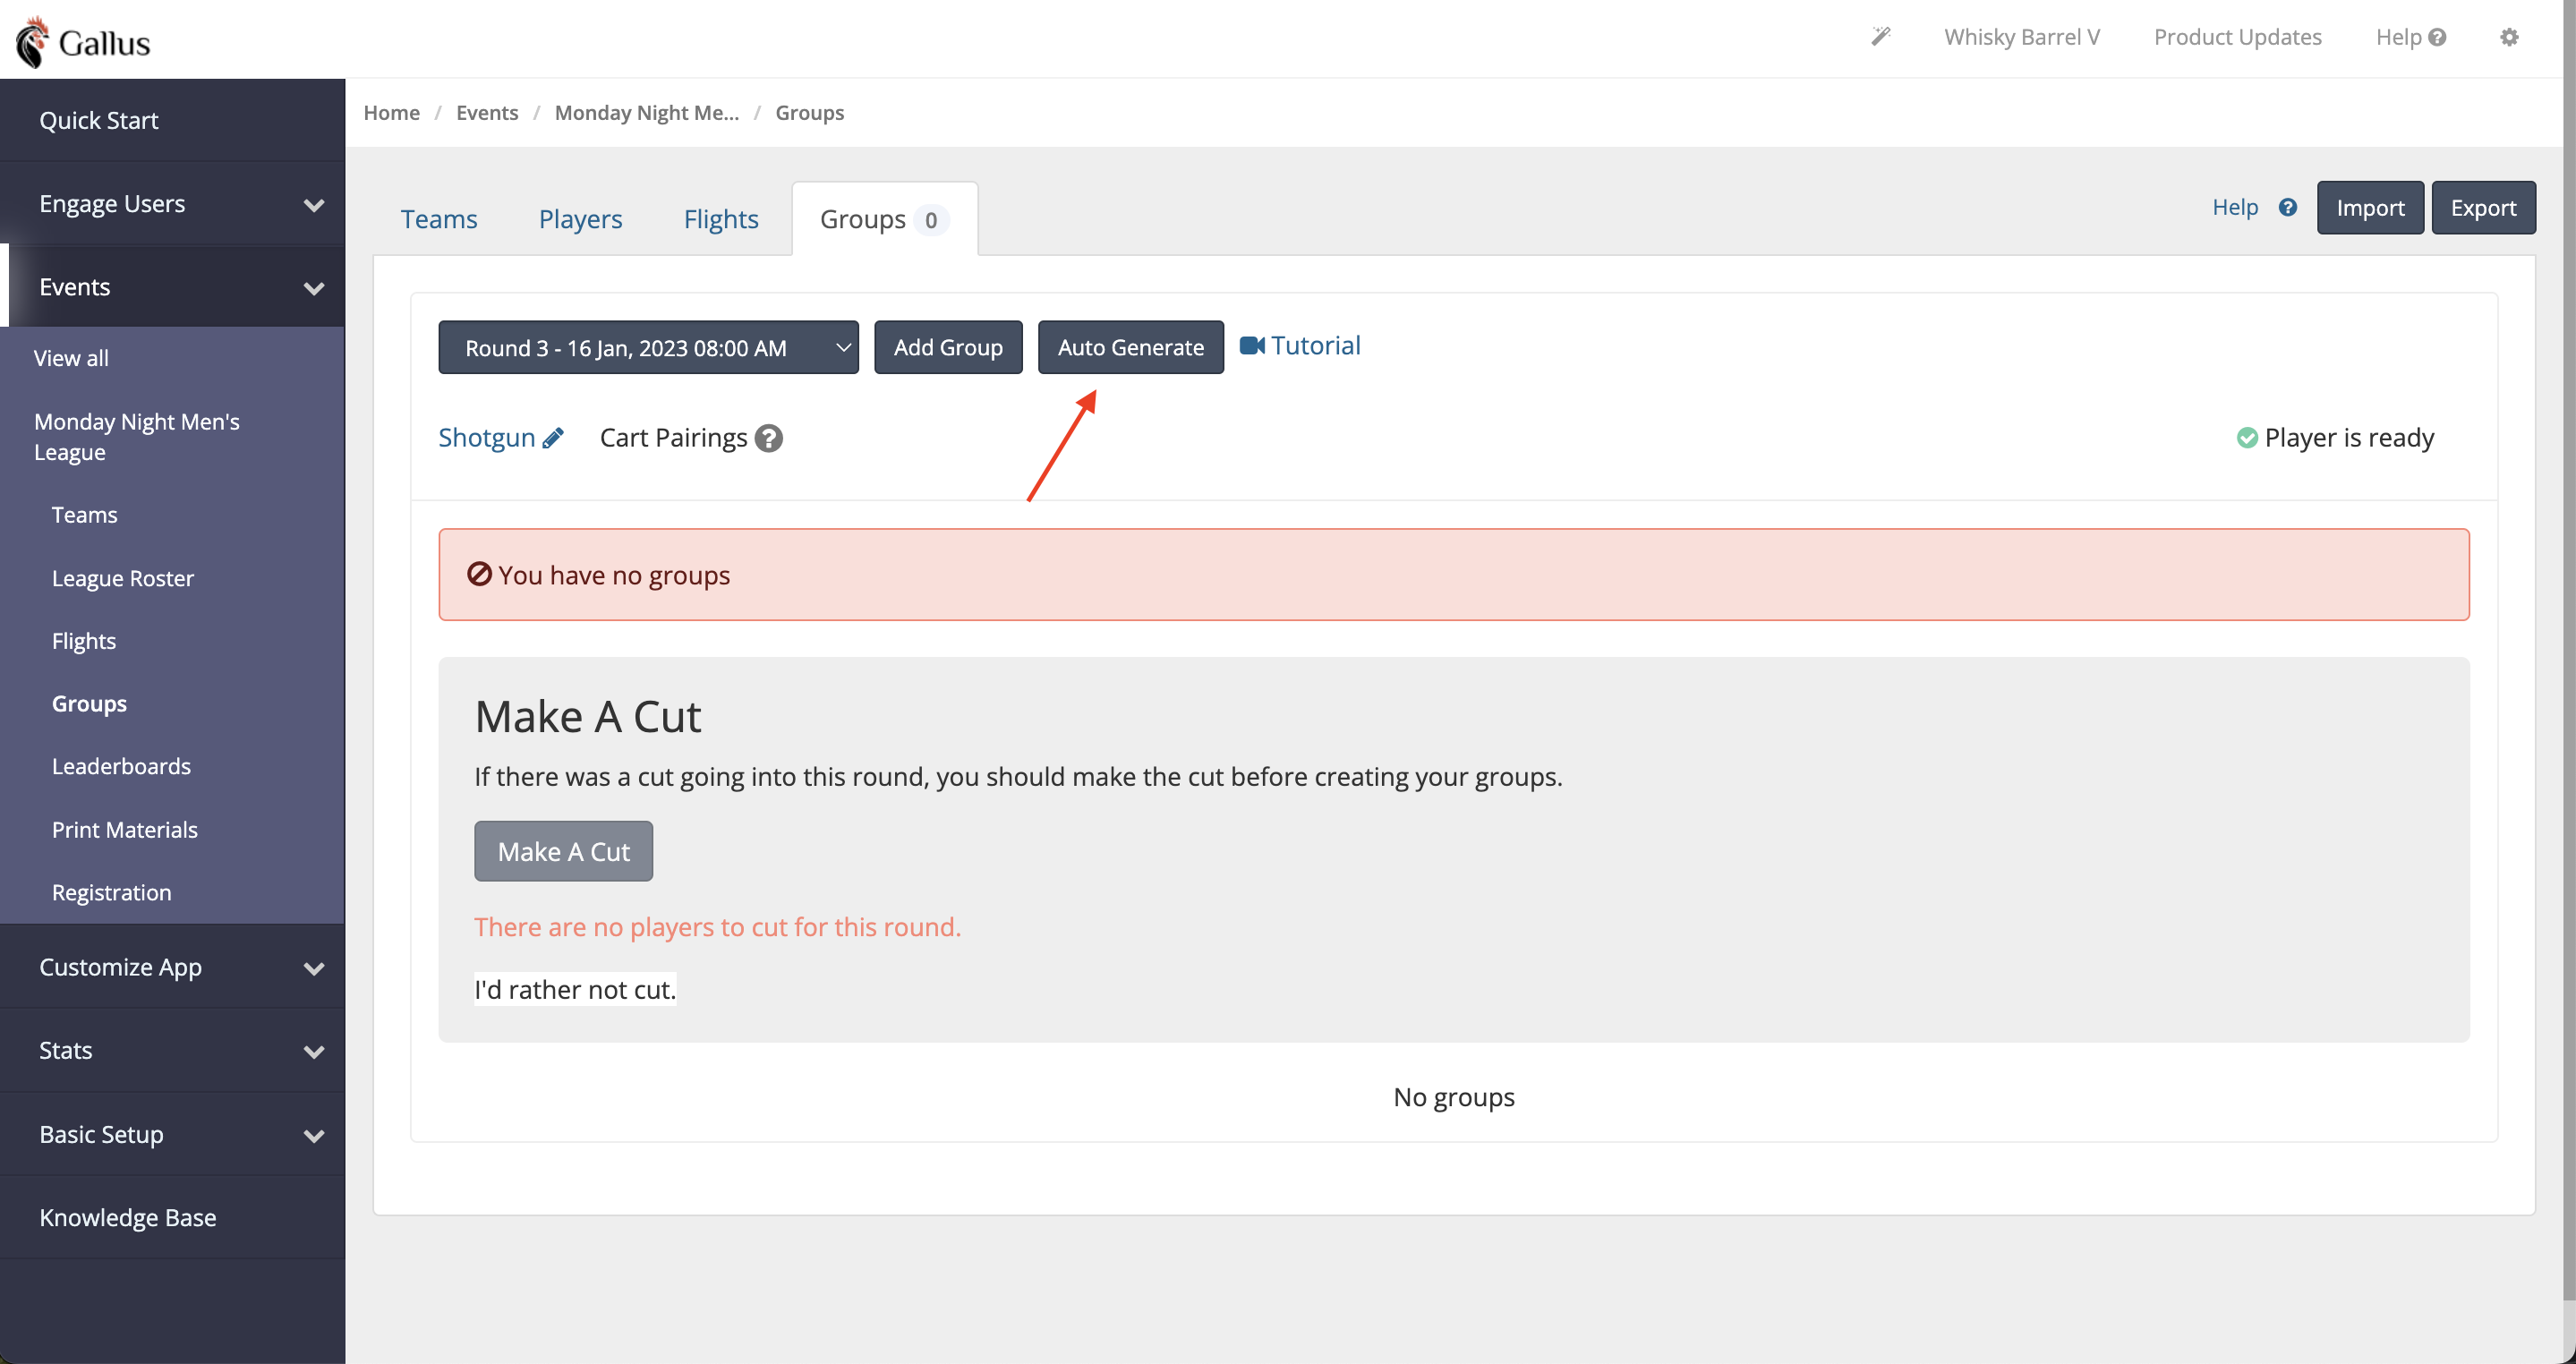The width and height of the screenshot is (2576, 1364).
Task: Go to Monday Night Me... breadcrumb
Action: coord(646,112)
